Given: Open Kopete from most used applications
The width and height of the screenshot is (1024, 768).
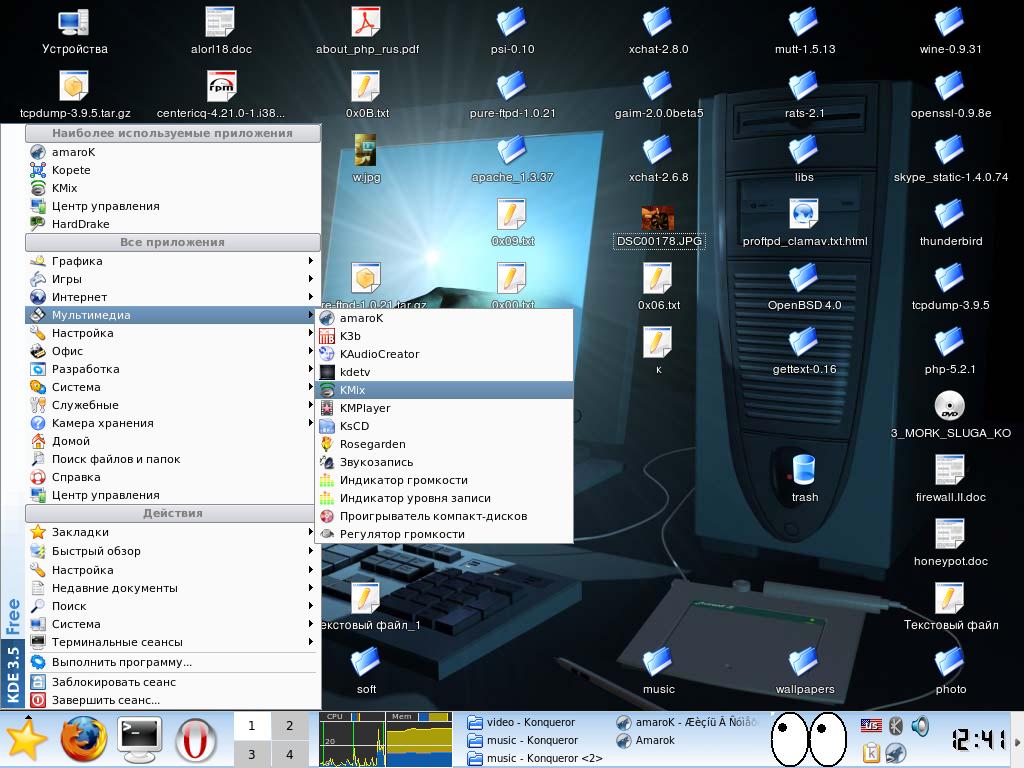Looking at the screenshot, I should (x=172, y=170).
